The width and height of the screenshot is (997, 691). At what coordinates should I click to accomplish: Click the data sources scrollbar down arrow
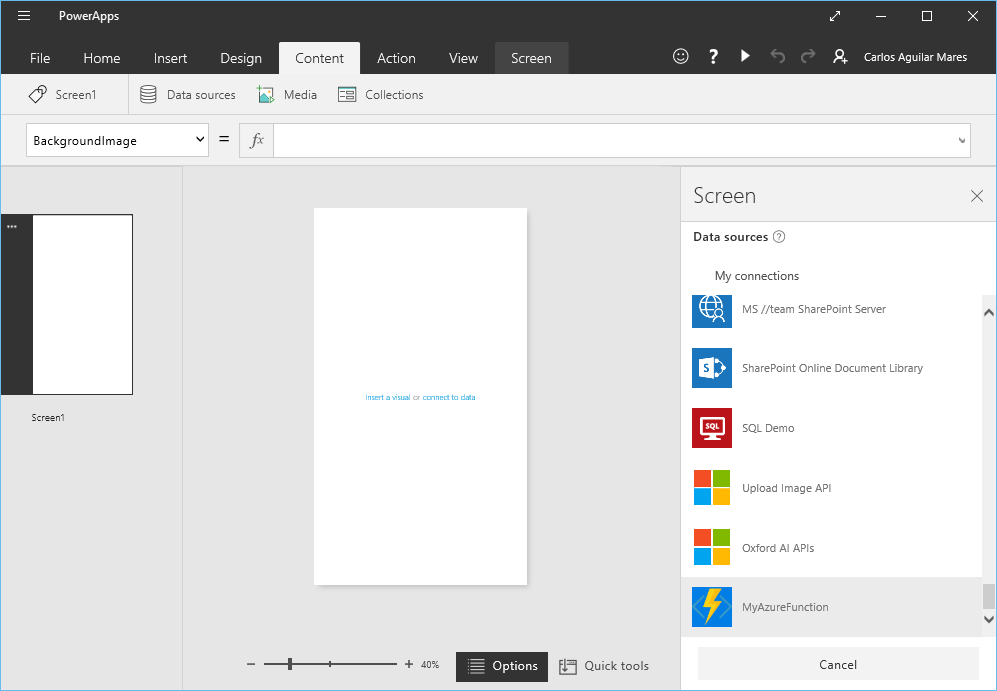click(989, 619)
